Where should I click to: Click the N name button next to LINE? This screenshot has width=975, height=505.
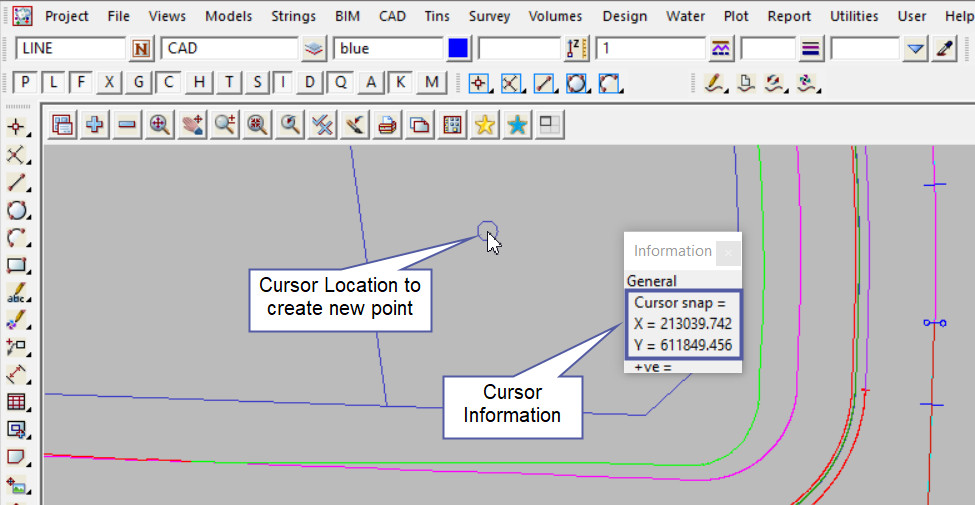[x=141, y=48]
